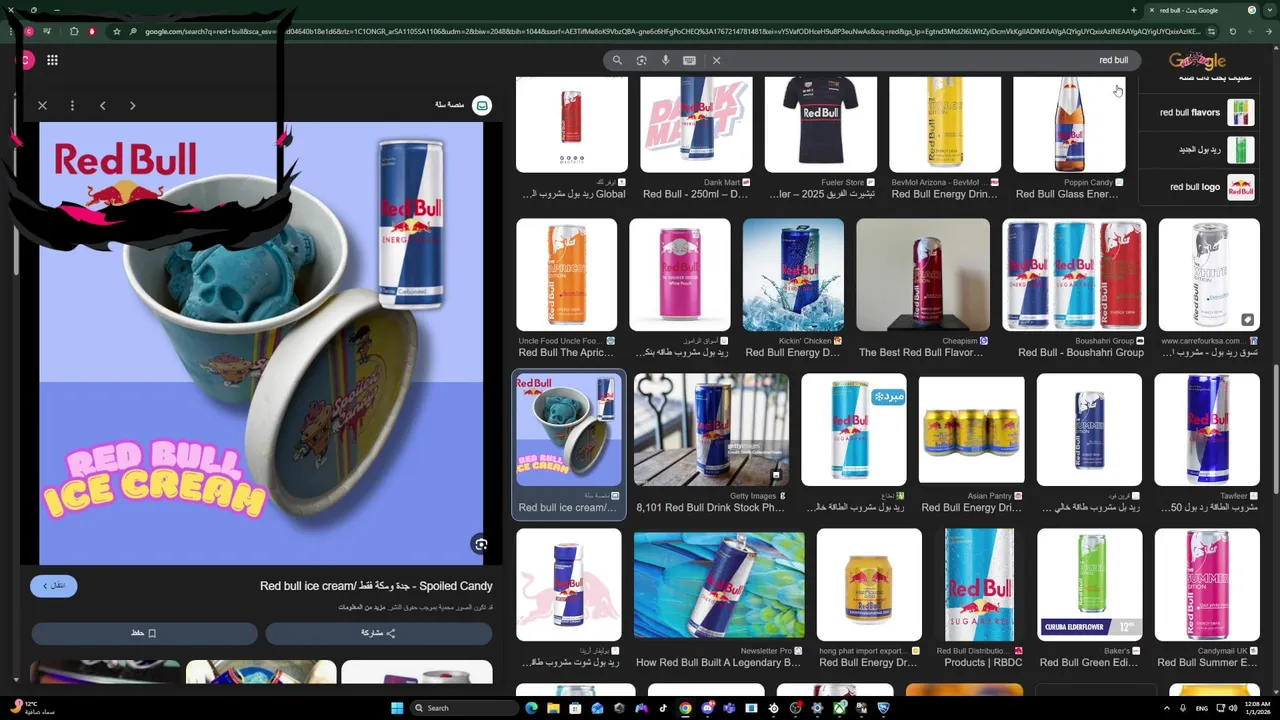1280x720 pixels.
Task: Click the 'How Red Bull Built A Legendary B...' caption
Action: coord(718,663)
